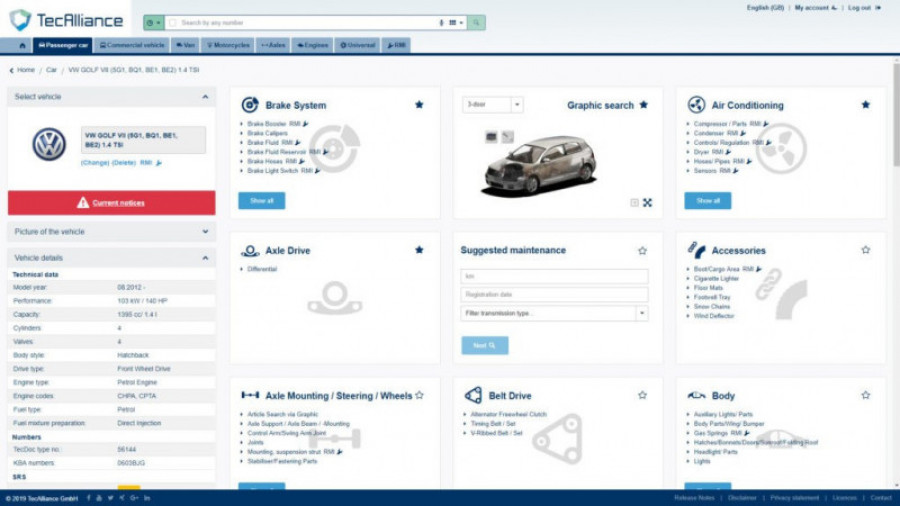
Task: Collapse the Select vehicle panel
Action: click(x=205, y=97)
